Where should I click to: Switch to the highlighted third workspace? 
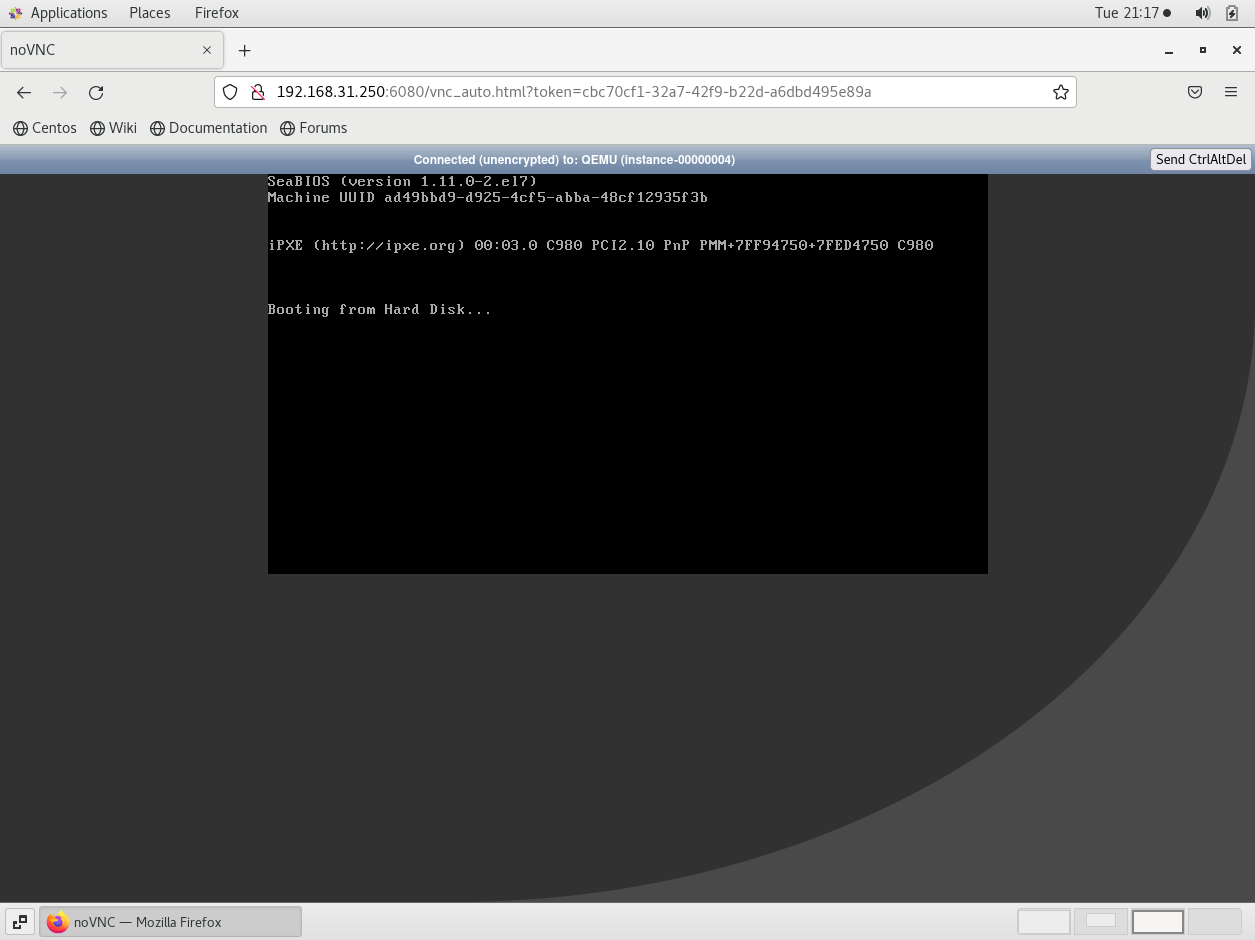coord(1158,922)
